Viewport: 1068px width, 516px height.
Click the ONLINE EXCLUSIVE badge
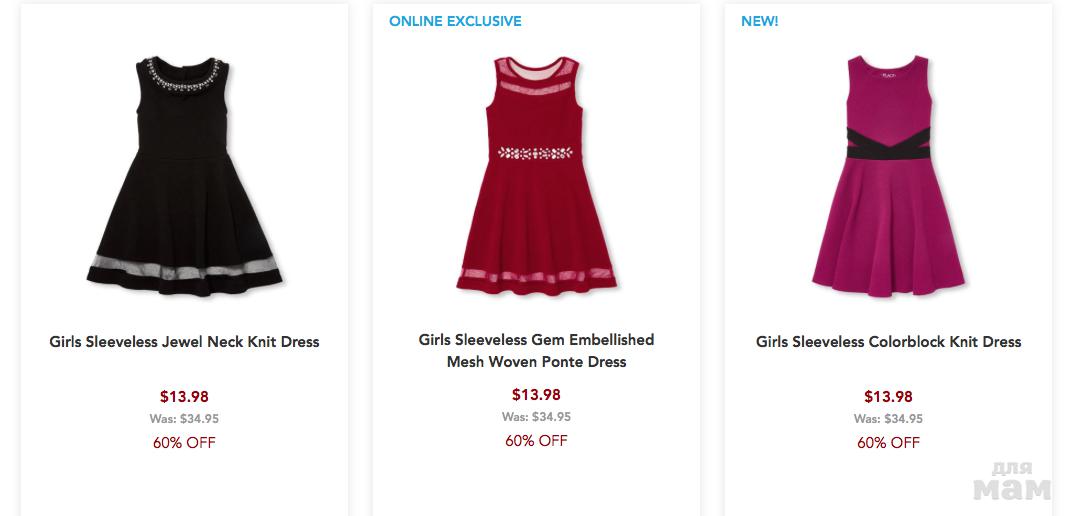coord(455,21)
